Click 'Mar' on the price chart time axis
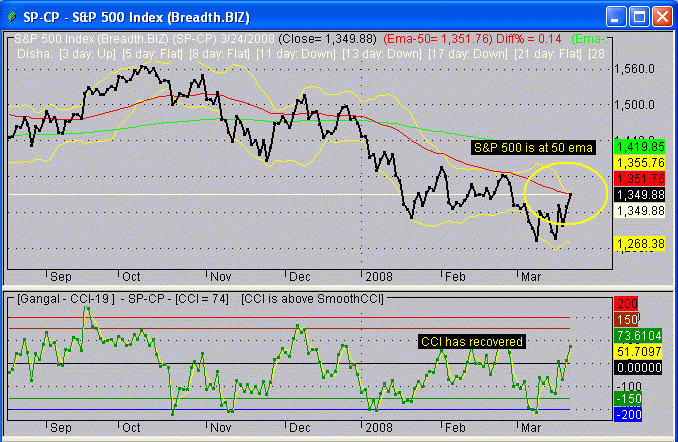This screenshot has height=442, width=678. point(531,277)
